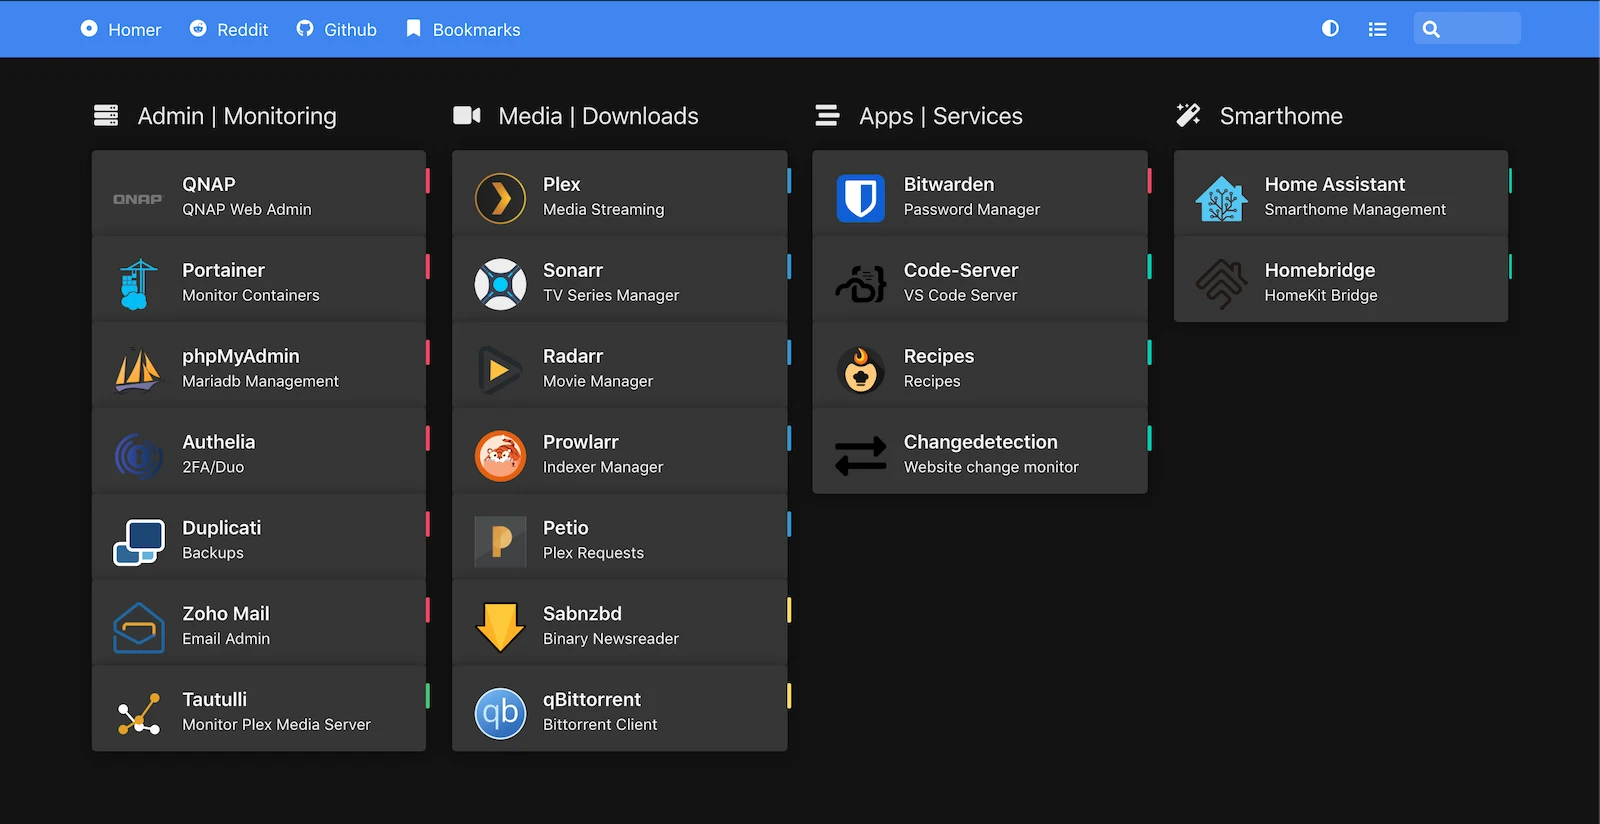Viewport: 1600px width, 824px height.
Task: Click the "HomeKit Bridge" subtitle
Action: coord(1321,296)
